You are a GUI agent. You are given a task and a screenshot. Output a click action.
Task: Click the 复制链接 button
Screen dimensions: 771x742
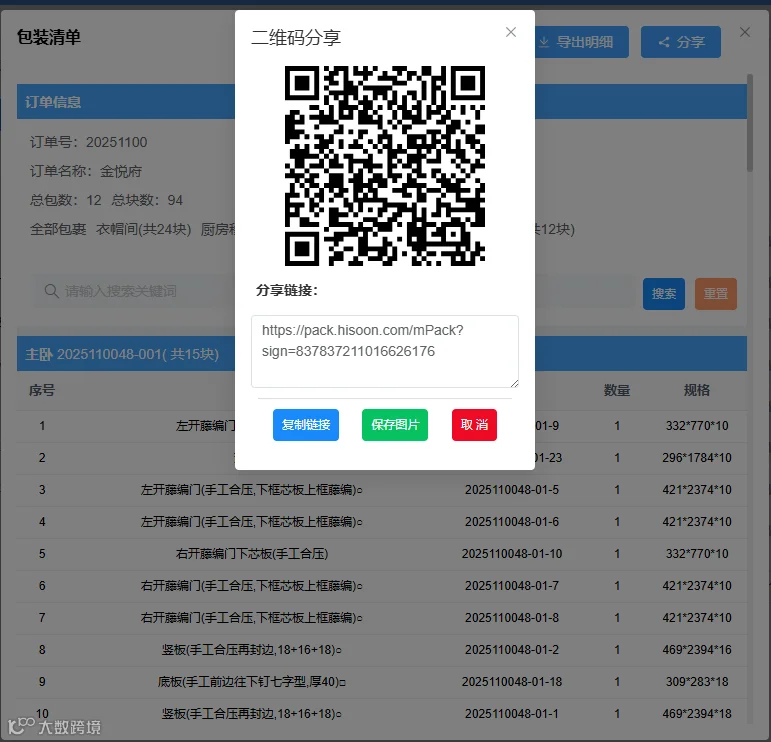(306, 425)
